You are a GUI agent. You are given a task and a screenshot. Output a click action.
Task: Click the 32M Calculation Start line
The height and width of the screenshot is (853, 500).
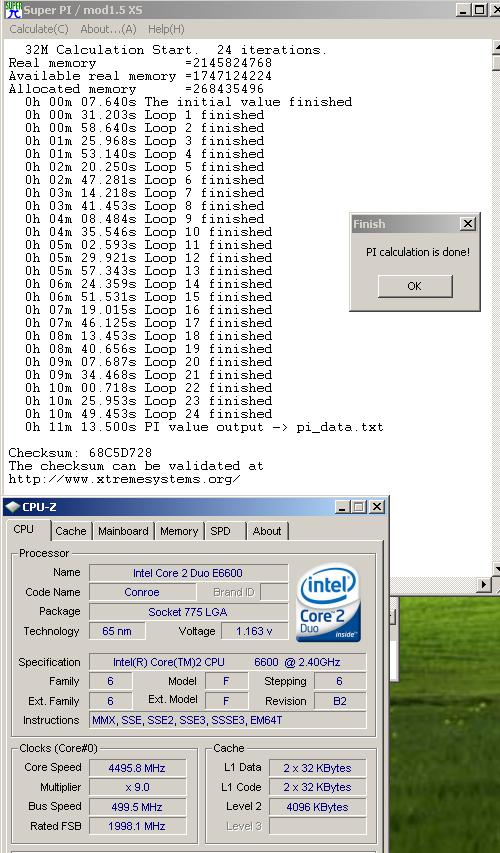pos(176,50)
